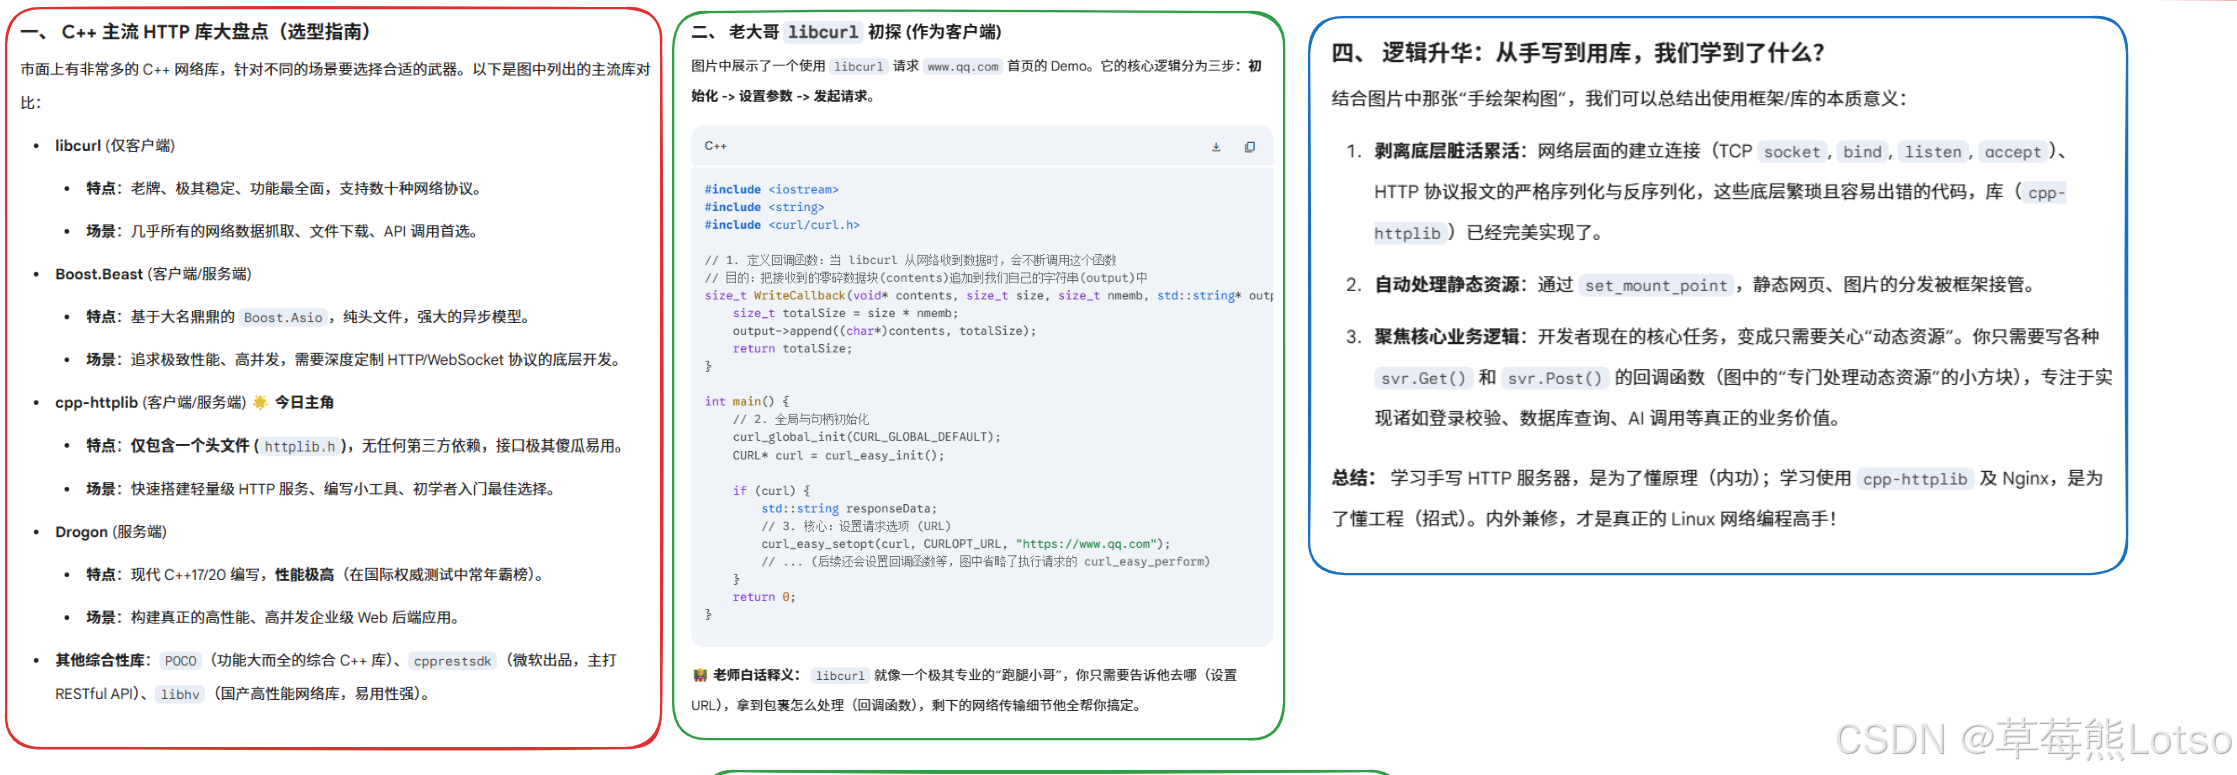The height and width of the screenshot is (775, 2237).
Task: Click the inline code "set_mount_point"
Action: click(1656, 286)
